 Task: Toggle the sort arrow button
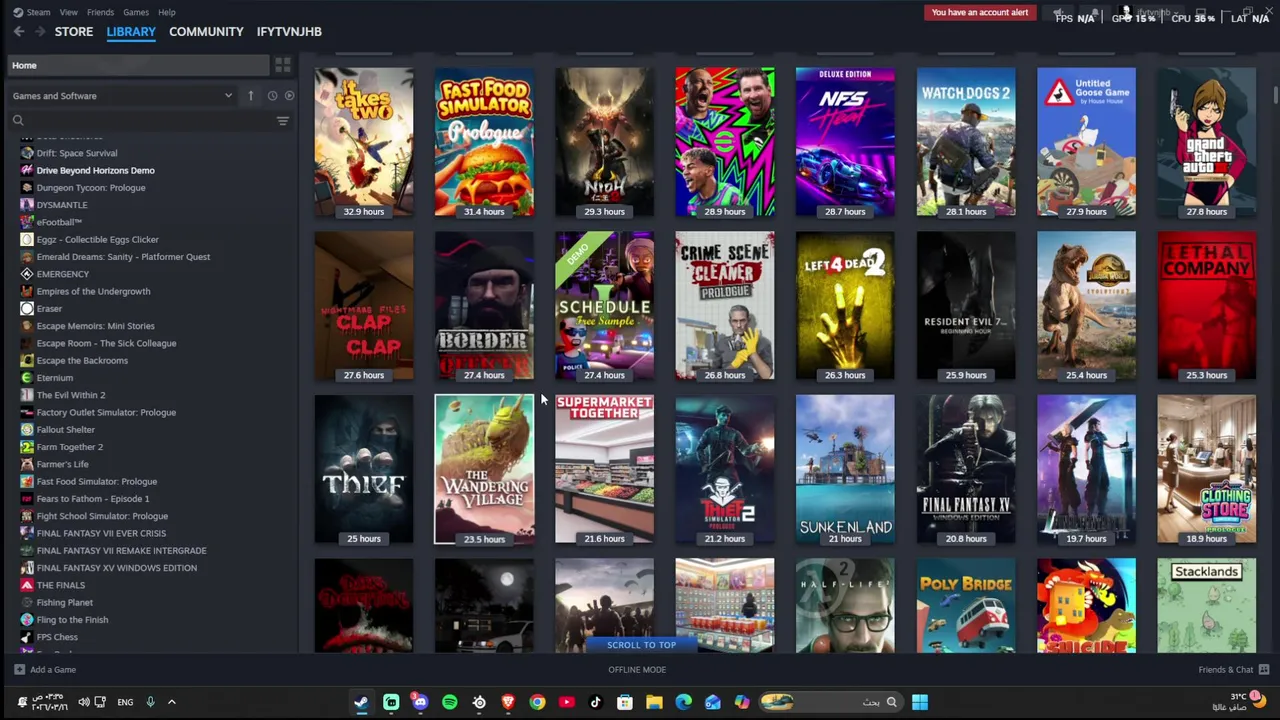point(251,96)
